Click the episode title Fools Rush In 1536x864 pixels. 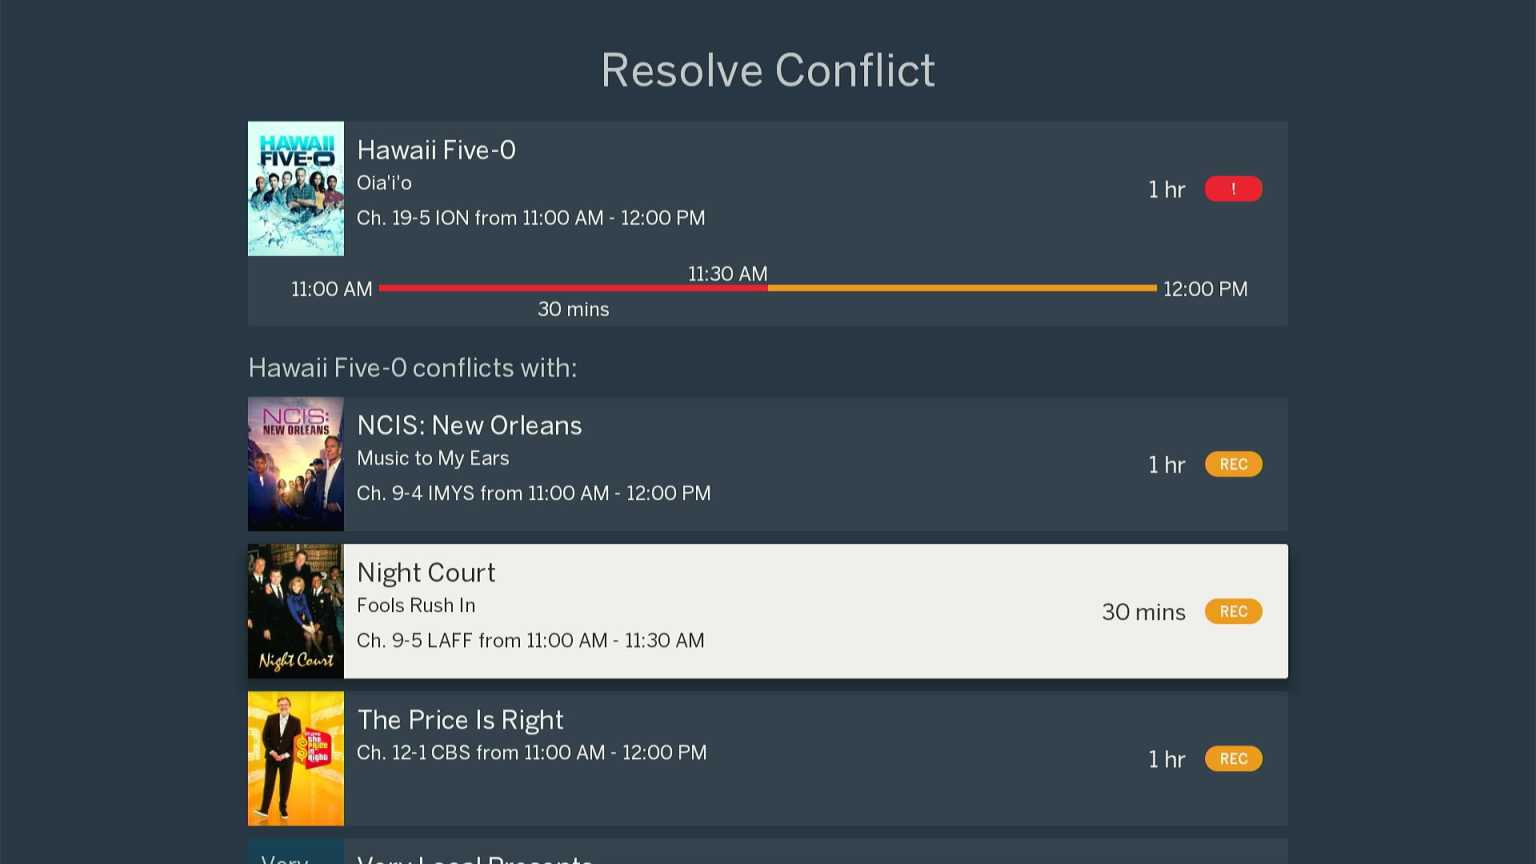(416, 605)
